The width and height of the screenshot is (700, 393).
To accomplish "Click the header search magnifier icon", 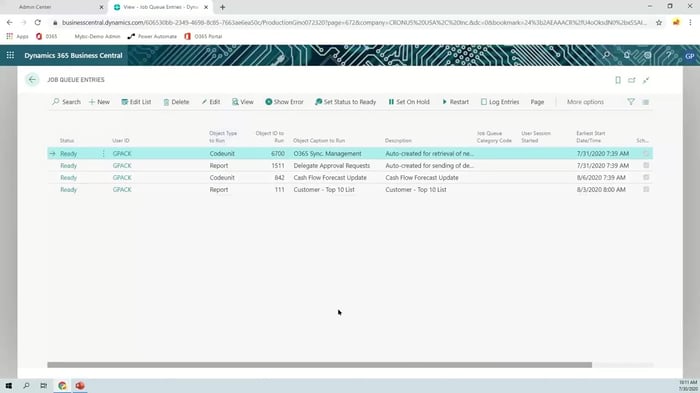I will click(x=606, y=55).
